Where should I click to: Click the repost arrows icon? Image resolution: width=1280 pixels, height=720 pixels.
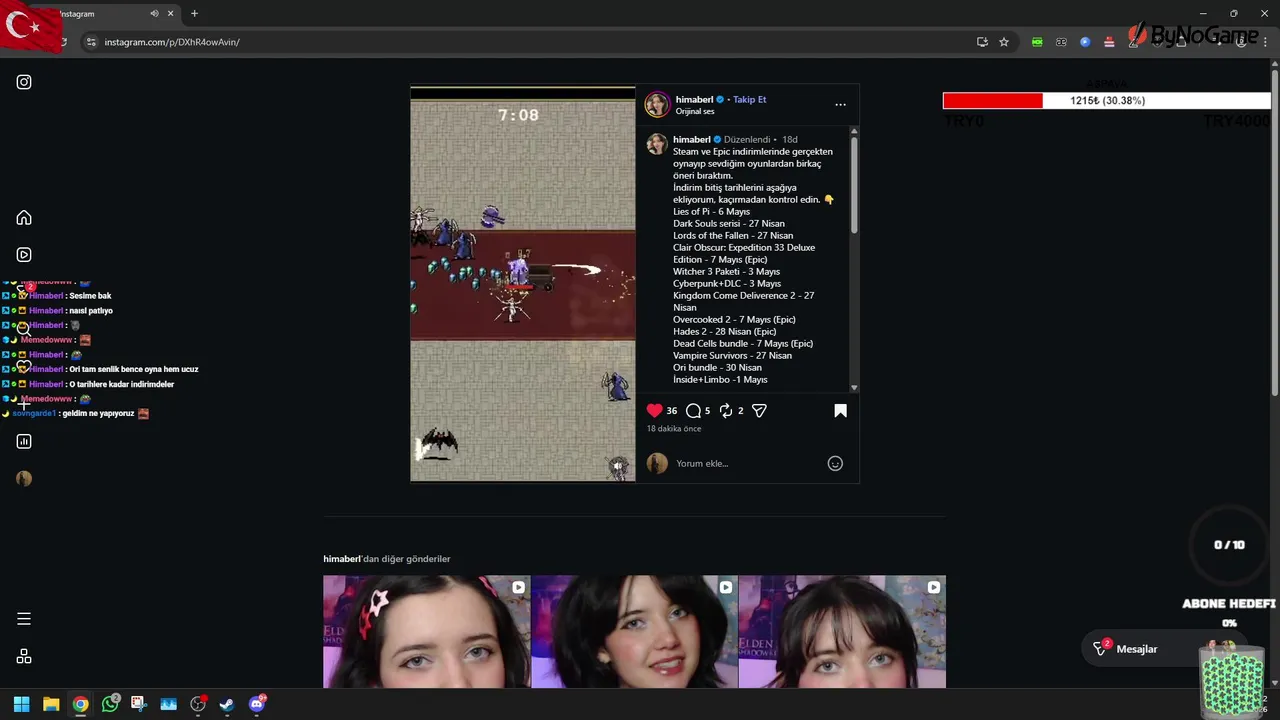tap(726, 410)
